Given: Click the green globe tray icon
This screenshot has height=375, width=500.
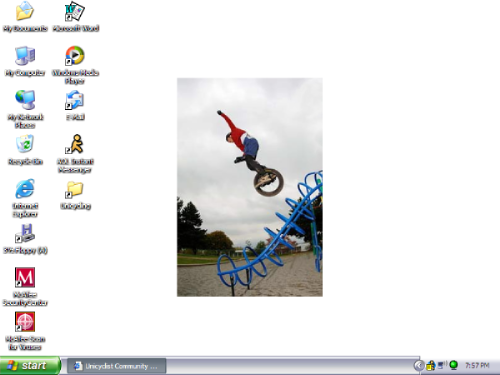Looking at the screenshot, I should (x=453, y=365).
